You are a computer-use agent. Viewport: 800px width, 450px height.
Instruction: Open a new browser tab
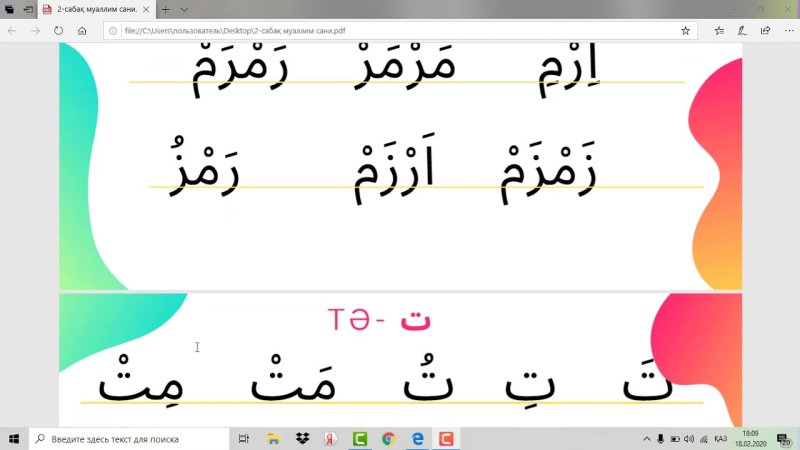coord(165,9)
